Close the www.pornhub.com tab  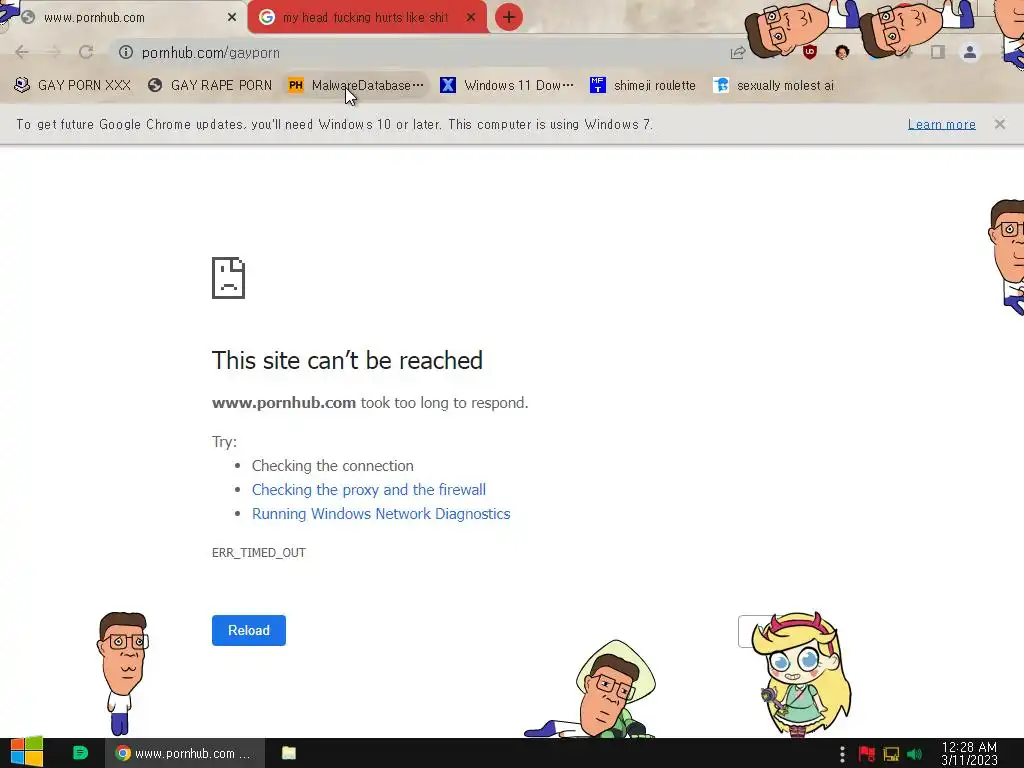click(232, 18)
